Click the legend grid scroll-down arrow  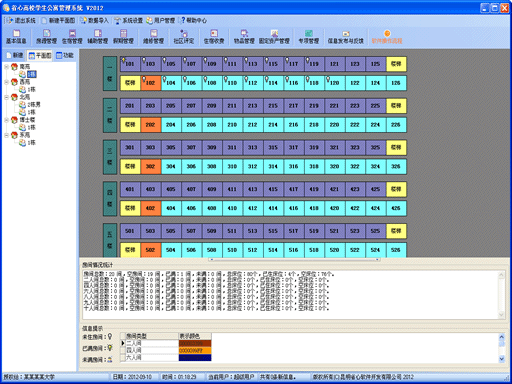click(502, 359)
